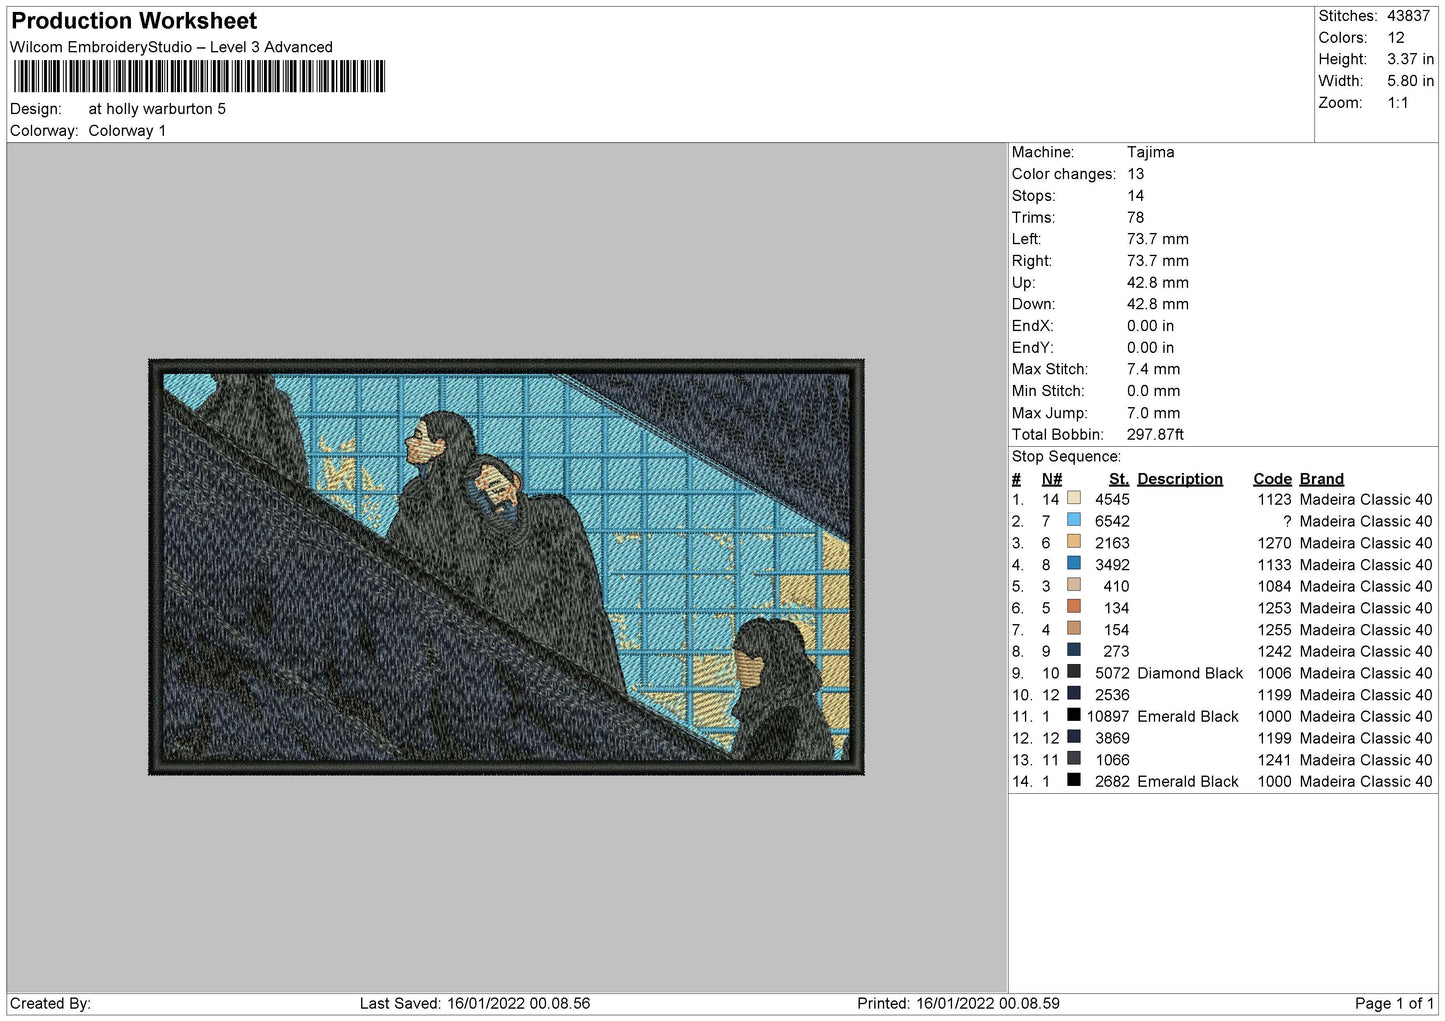Click the min stitch value '0.0 mm'
The width and height of the screenshot is (1445, 1021).
click(1154, 391)
